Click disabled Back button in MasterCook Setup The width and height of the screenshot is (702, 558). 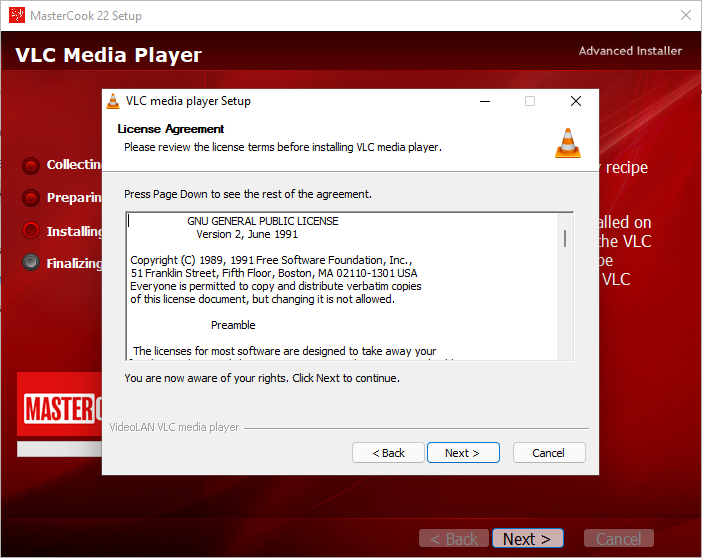coord(453,538)
